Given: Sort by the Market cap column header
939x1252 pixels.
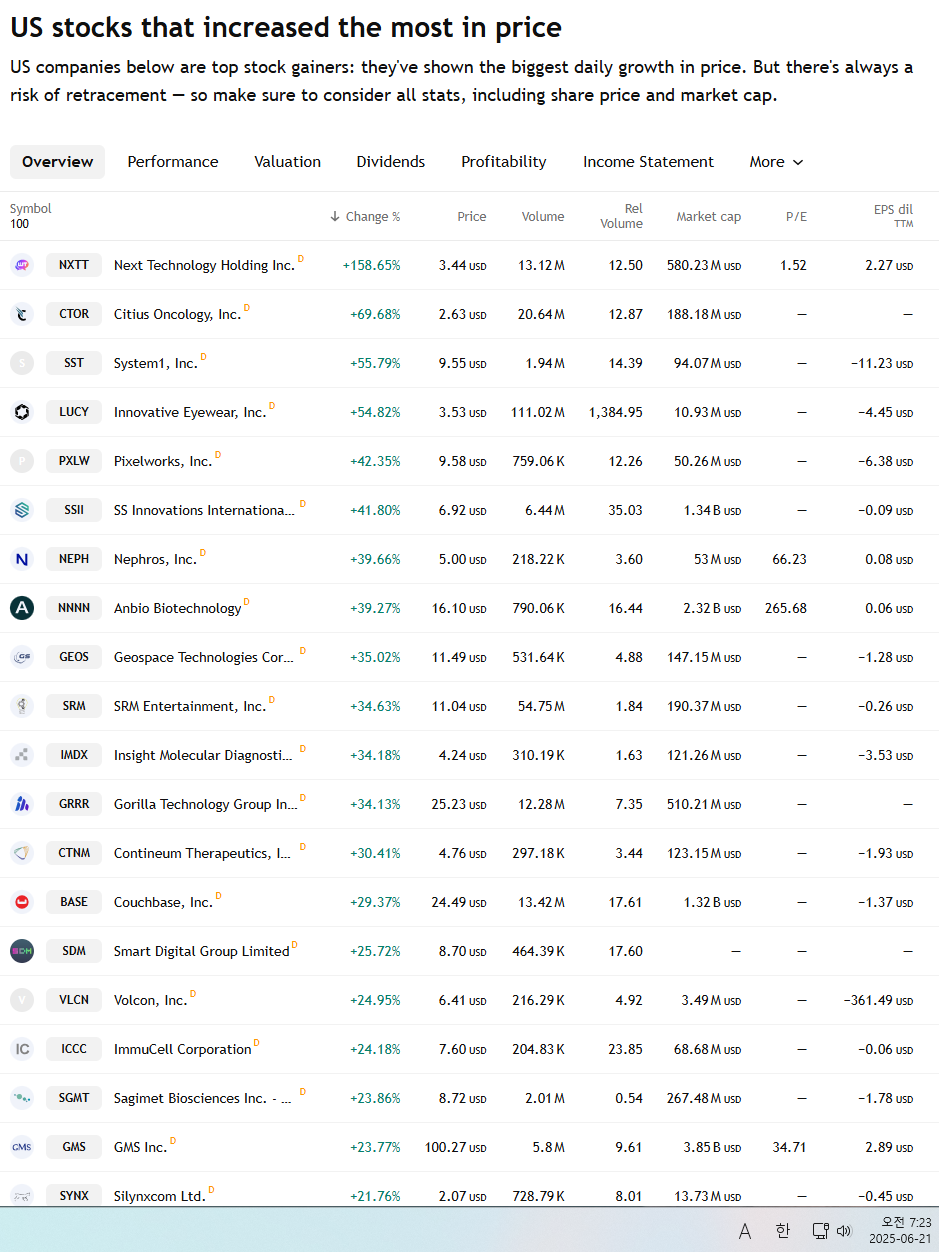Looking at the screenshot, I should (708, 216).
